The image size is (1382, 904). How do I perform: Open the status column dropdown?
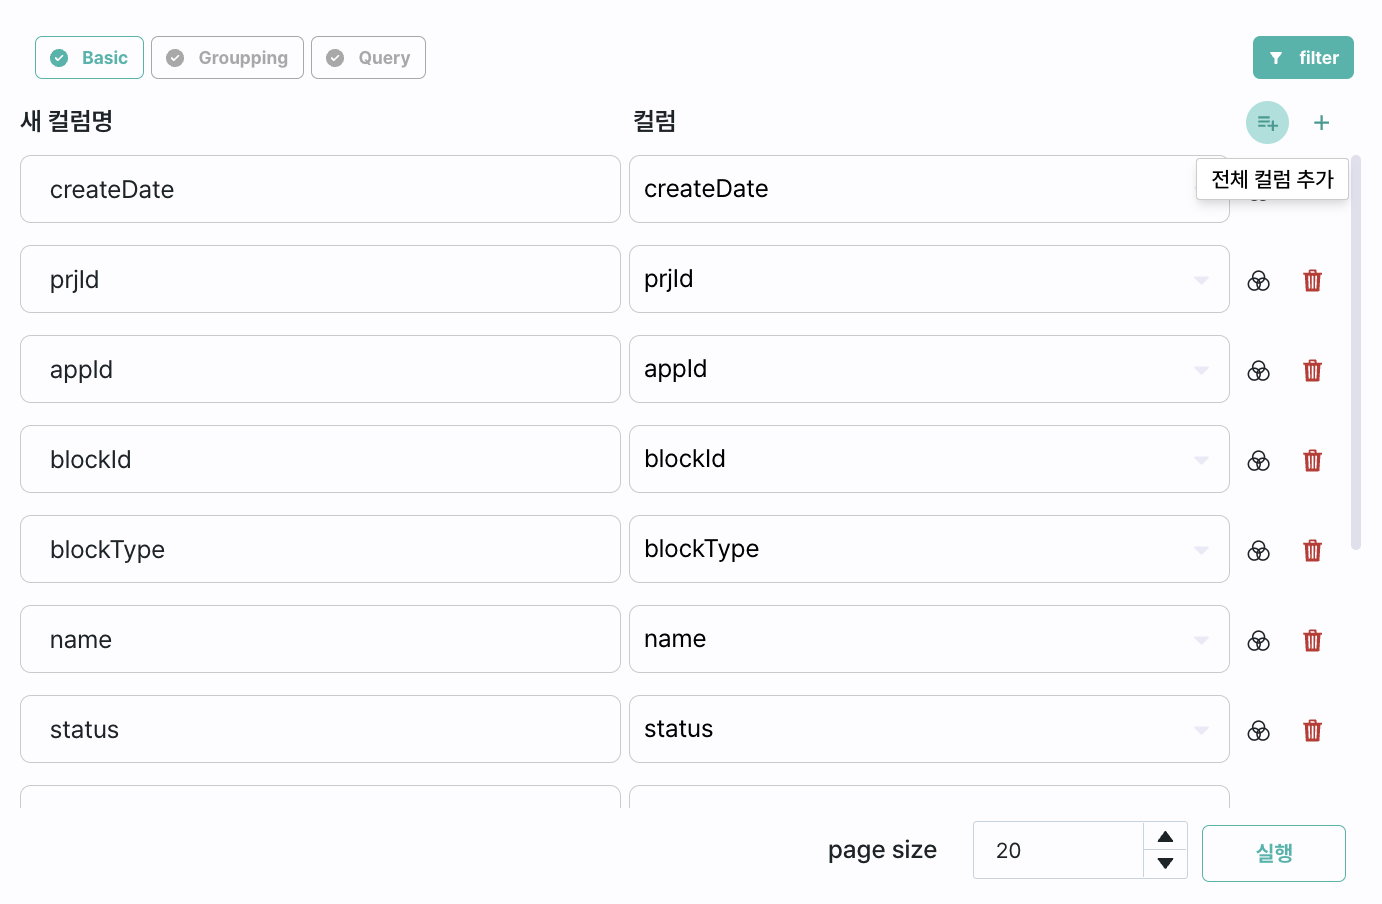pyautogui.click(x=929, y=729)
